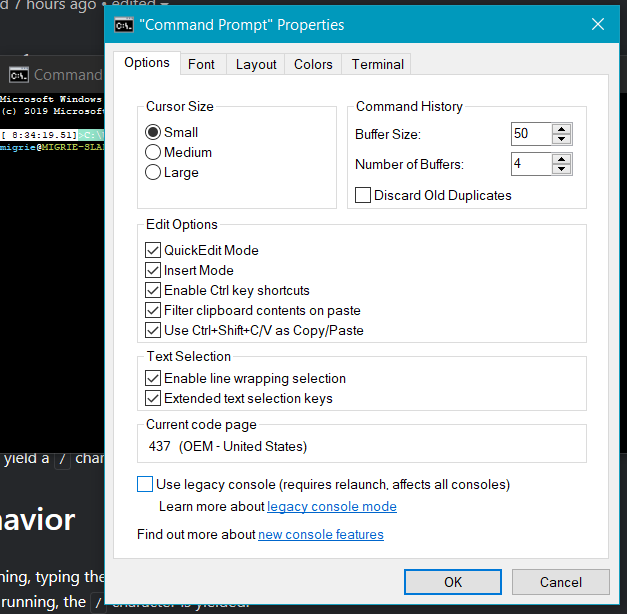This screenshot has width=627, height=614.
Task: Click the 8:34:19.51 timestamp in console
Action: (44, 135)
